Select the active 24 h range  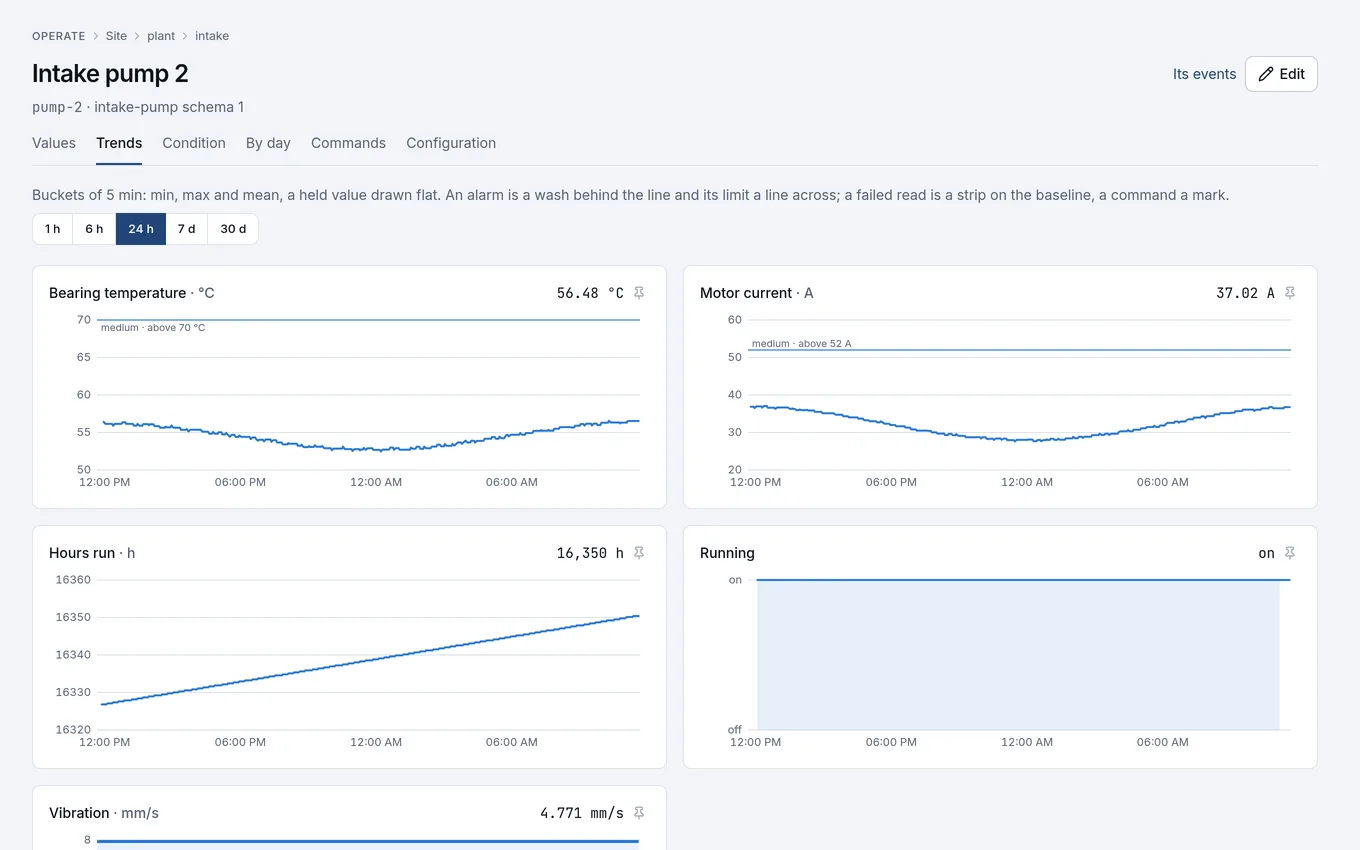pos(141,229)
